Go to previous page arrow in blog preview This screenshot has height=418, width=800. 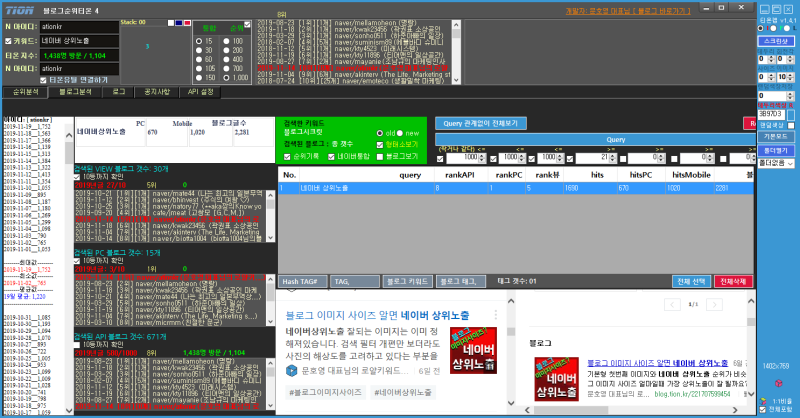pyautogui.click(x=672, y=305)
